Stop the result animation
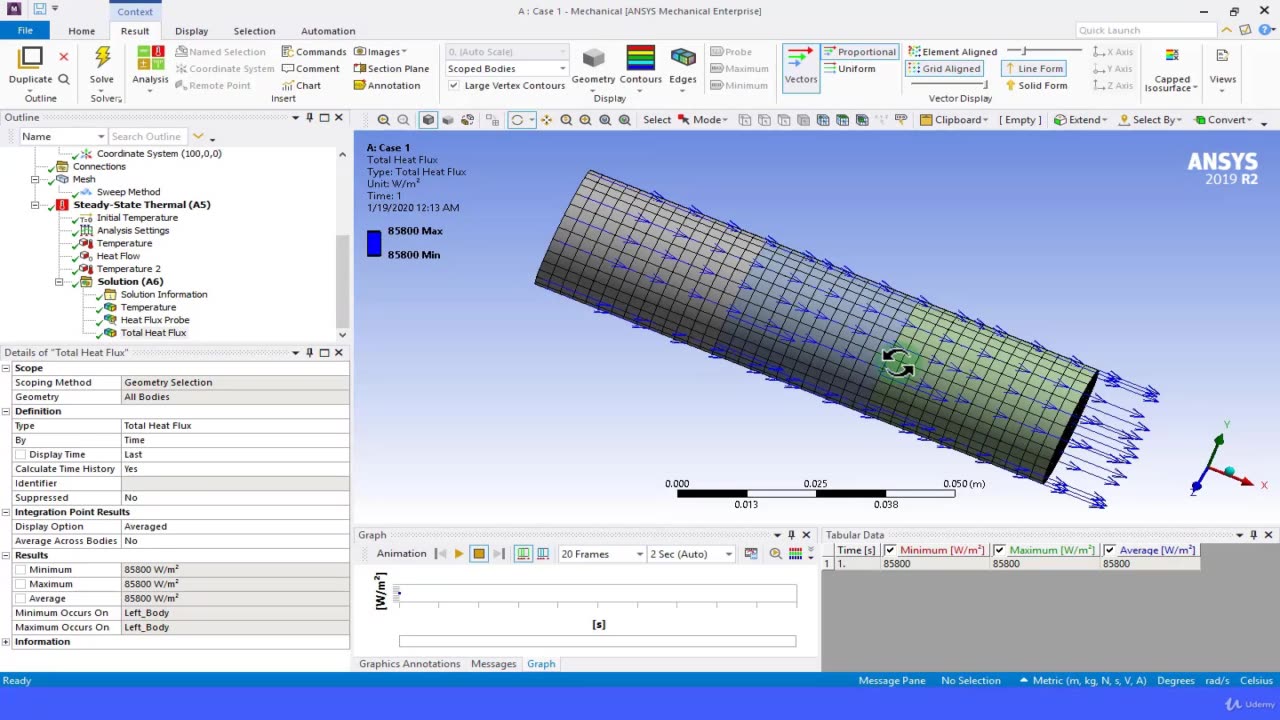1280x720 pixels. point(478,554)
